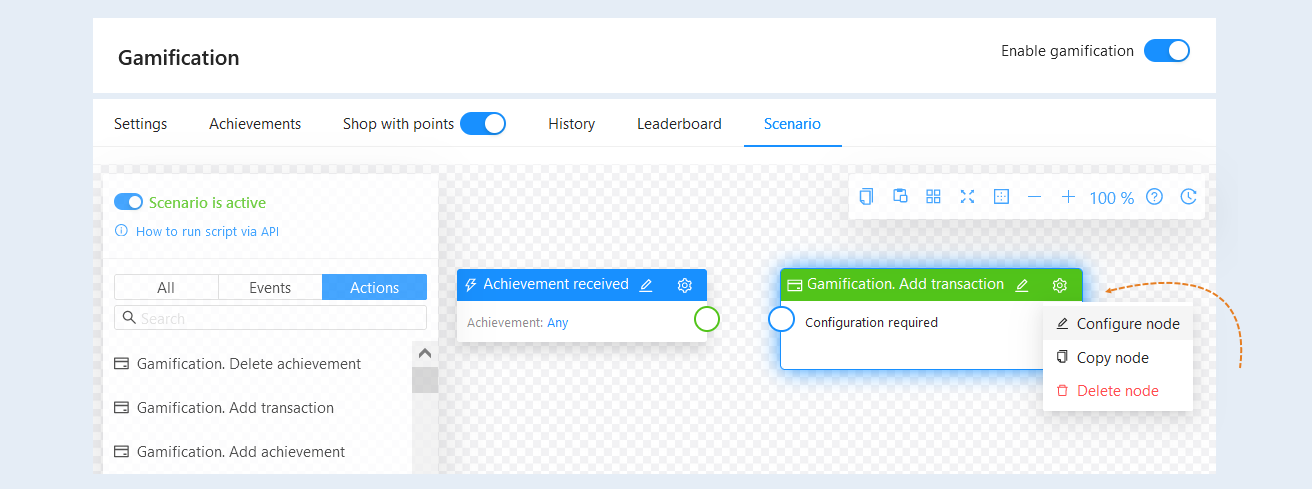Click the zoom in plus icon
The height and width of the screenshot is (489, 1312).
[x=1068, y=197]
